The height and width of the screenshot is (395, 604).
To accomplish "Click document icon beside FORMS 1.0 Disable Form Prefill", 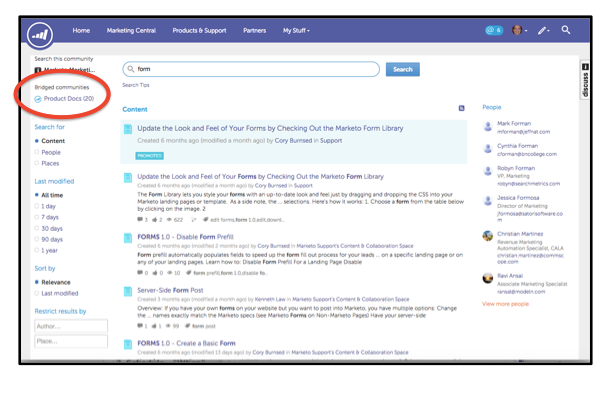I will tap(128, 238).
